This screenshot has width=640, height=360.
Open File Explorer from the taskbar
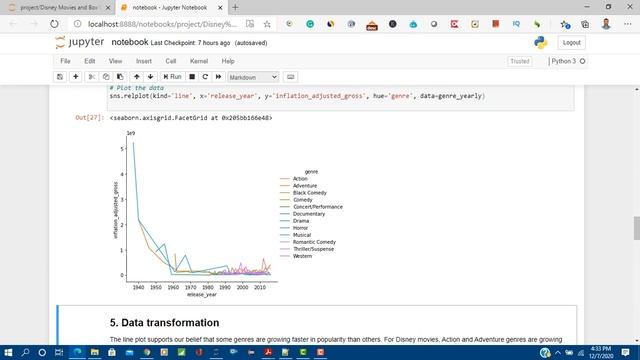click(x=95, y=352)
